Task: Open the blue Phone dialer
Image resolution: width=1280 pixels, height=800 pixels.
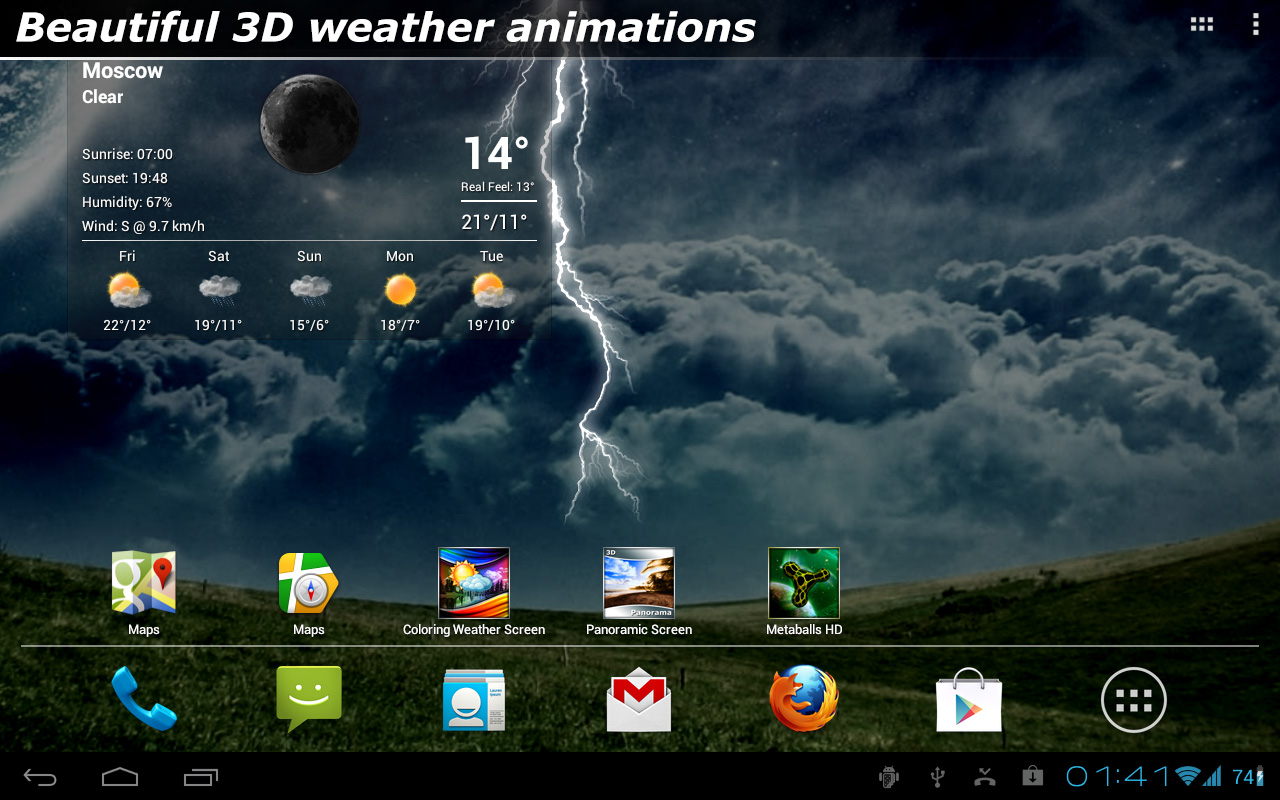Action: pyautogui.click(x=144, y=699)
